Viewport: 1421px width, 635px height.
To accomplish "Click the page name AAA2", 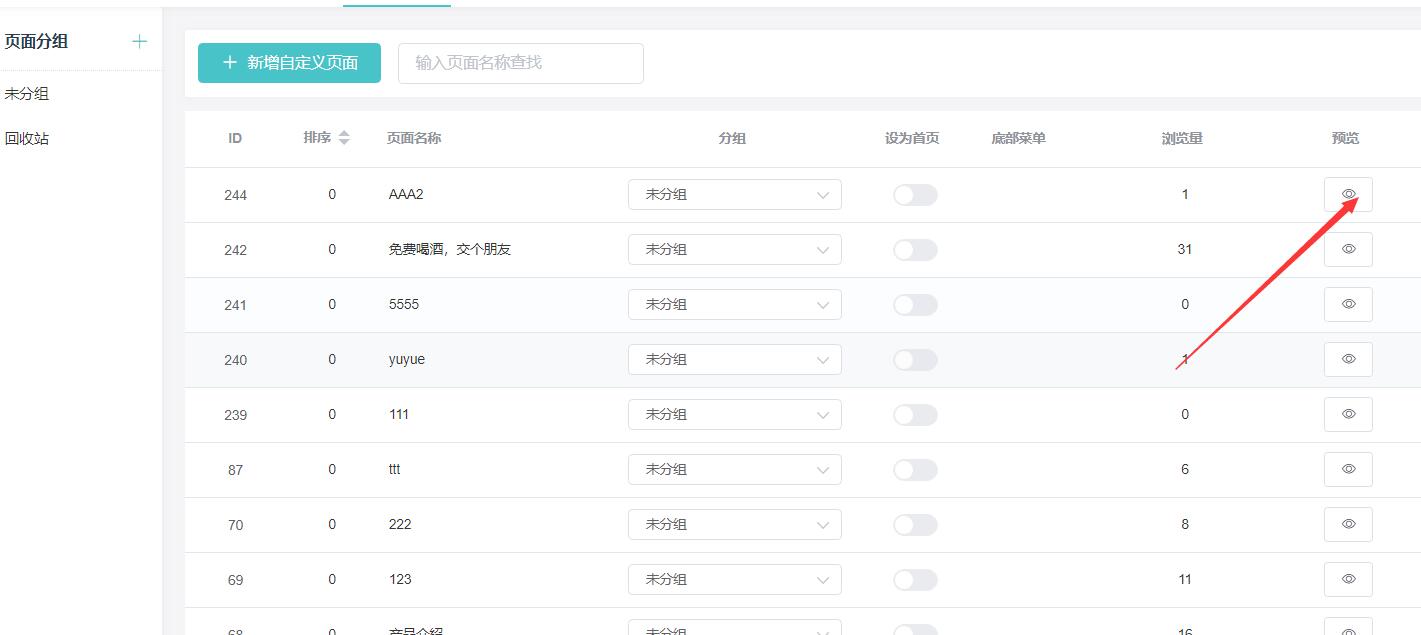I will click(x=406, y=194).
